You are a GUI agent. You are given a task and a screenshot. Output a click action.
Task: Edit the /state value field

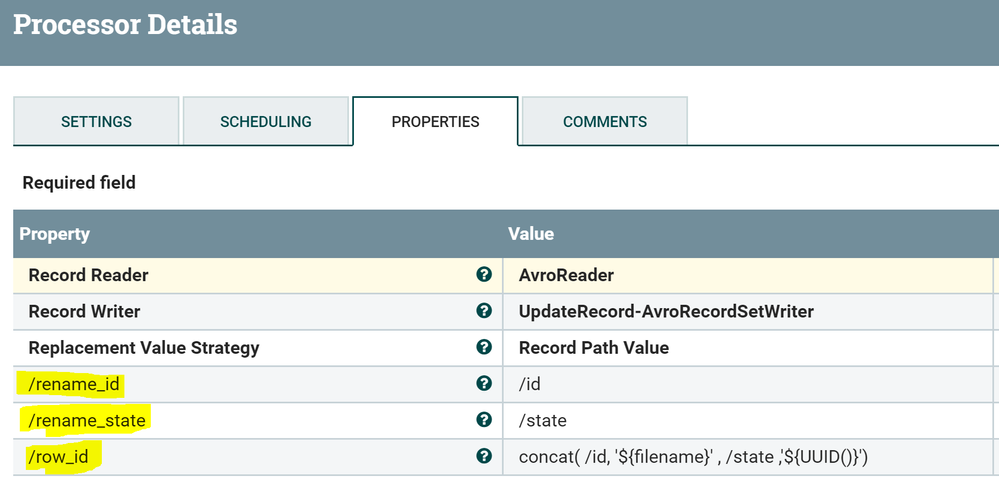click(543, 421)
